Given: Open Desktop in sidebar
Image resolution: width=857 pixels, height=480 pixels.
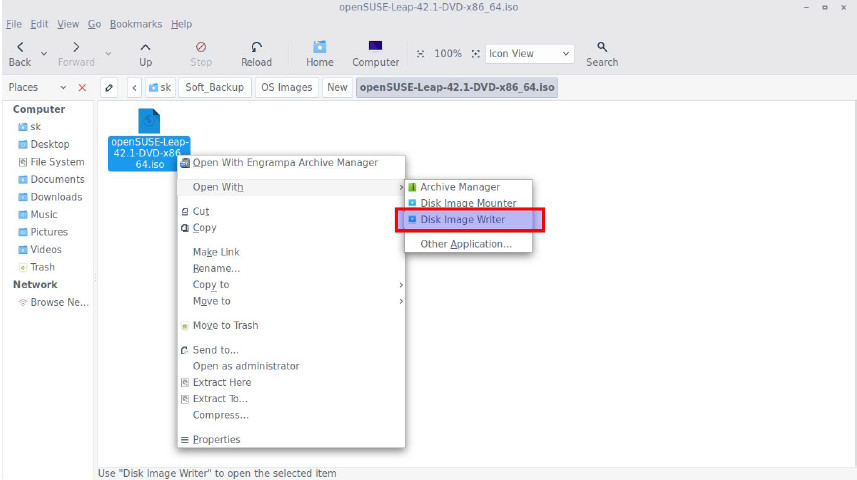Looking at the screenshot, I should coord(44,144).
